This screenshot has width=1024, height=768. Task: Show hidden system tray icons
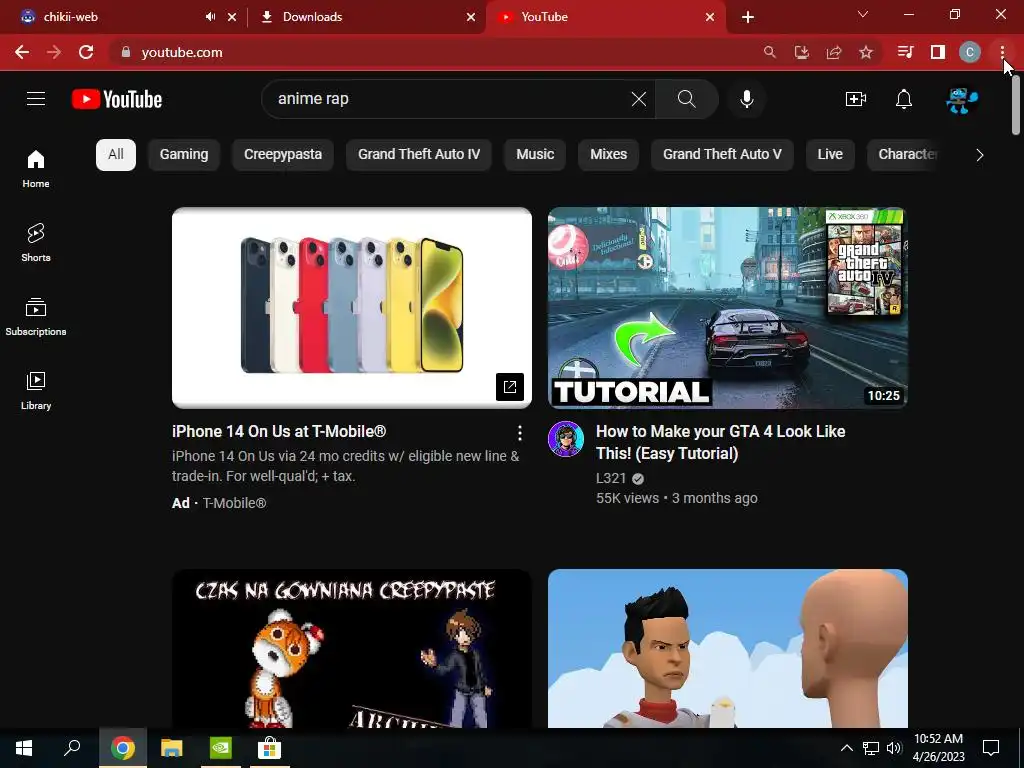click(846, 748)
